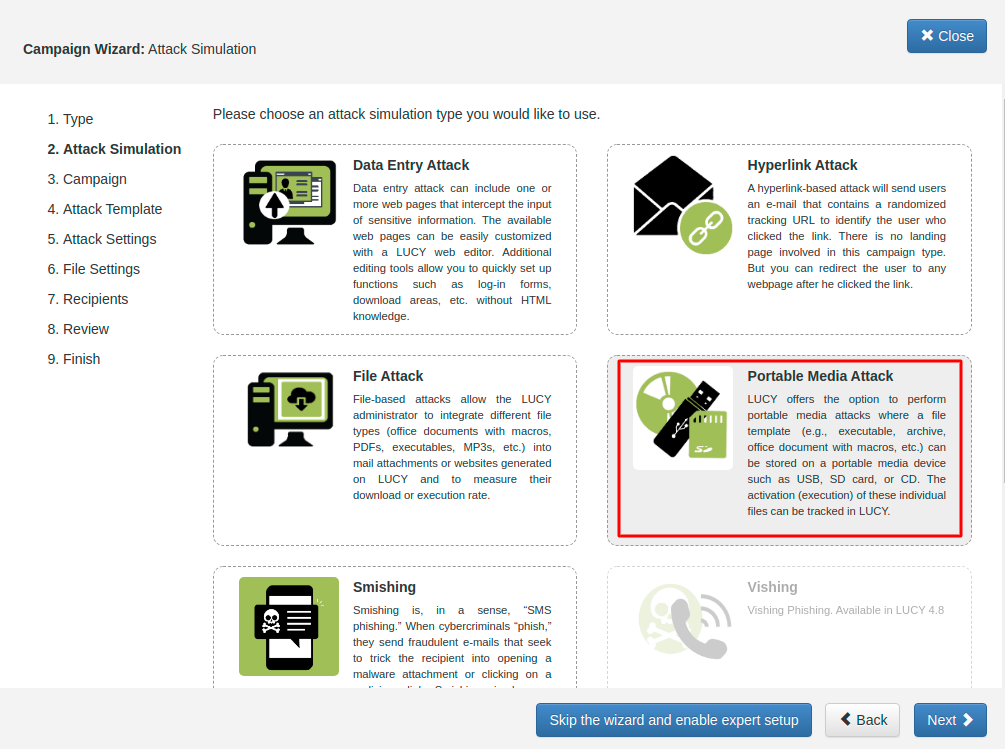Viewport: 1005px width, 749px height.
Task: Click the vertical scrollbar of the wizard
Action: (x=1002, y=292)
